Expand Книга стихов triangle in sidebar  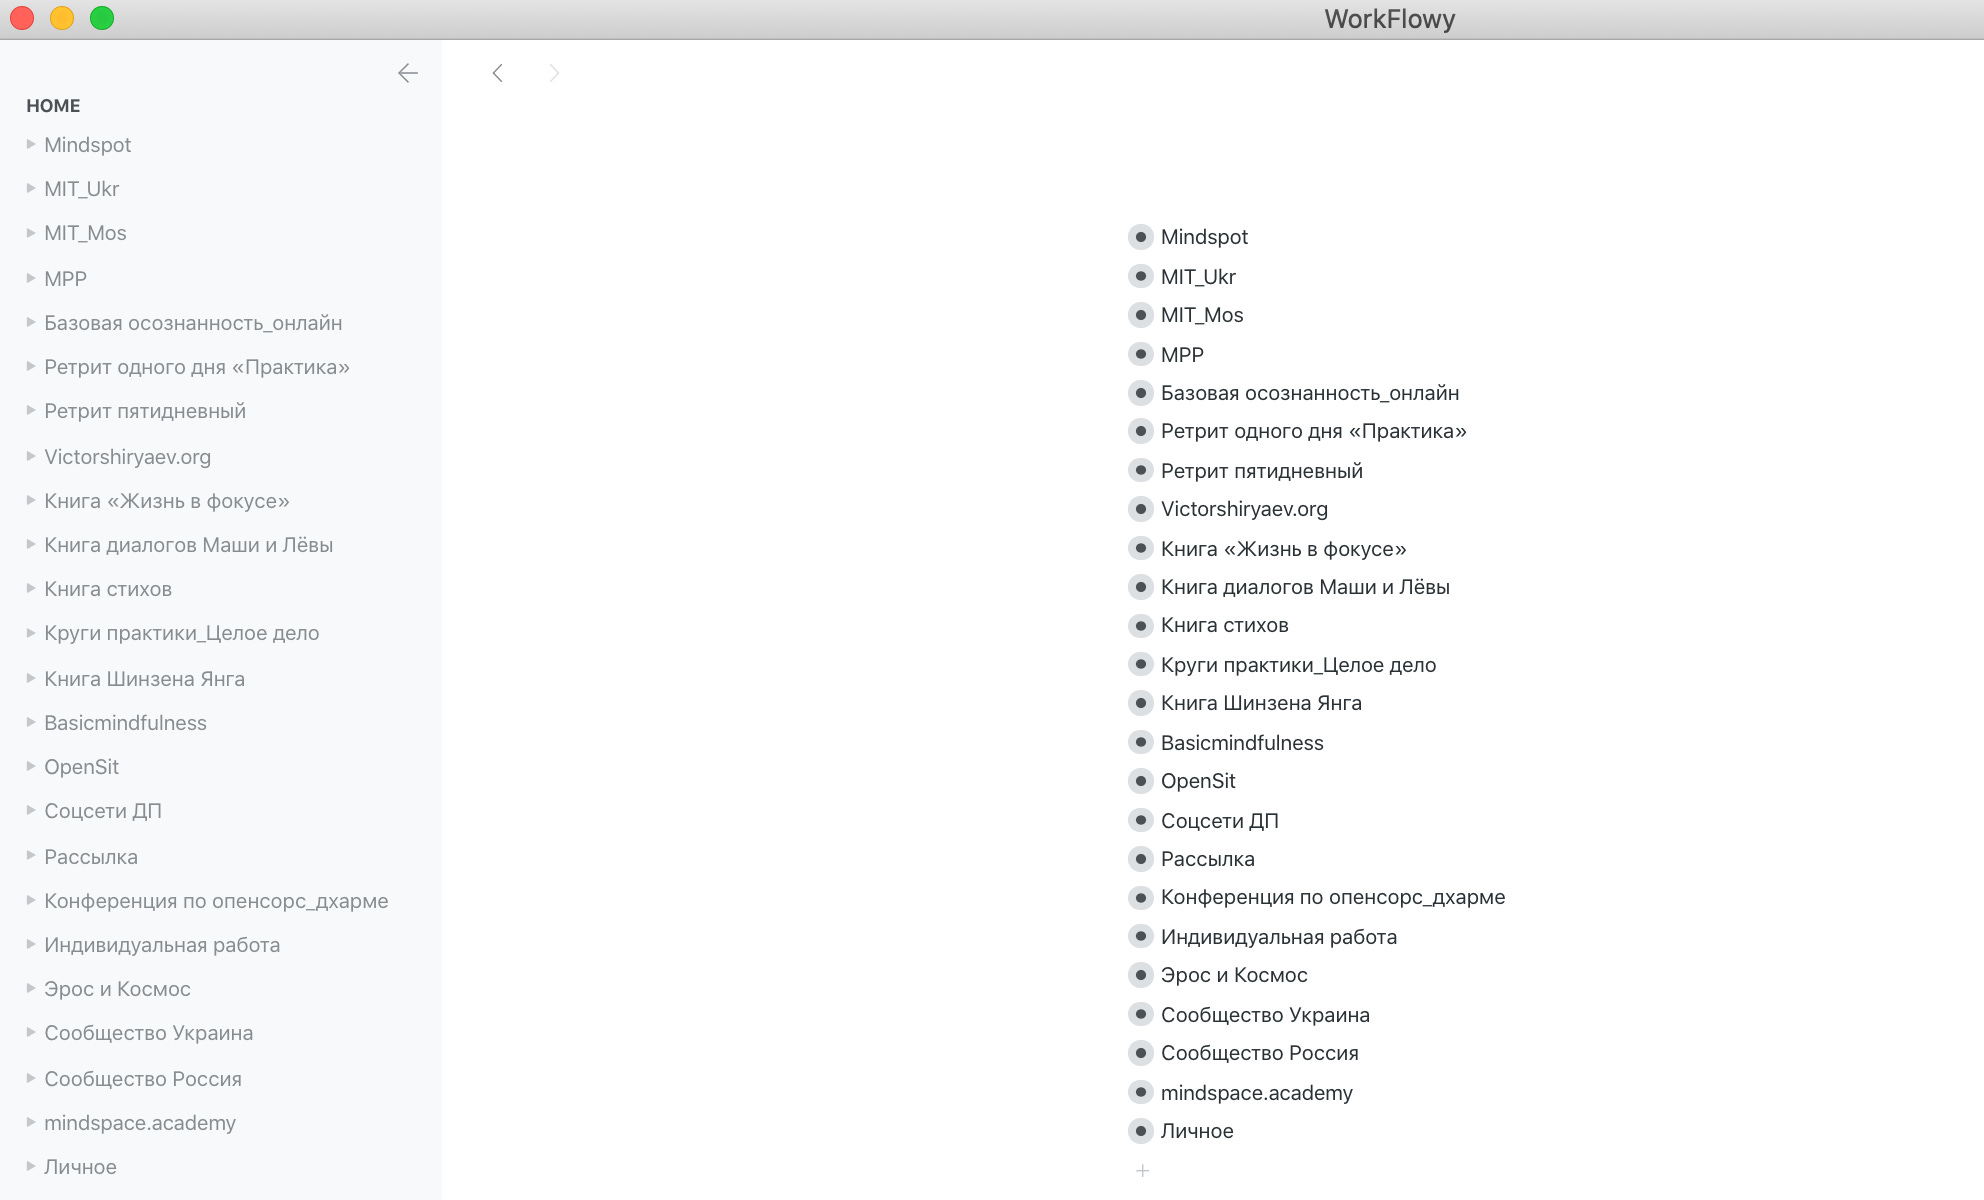tap(31, 588)
